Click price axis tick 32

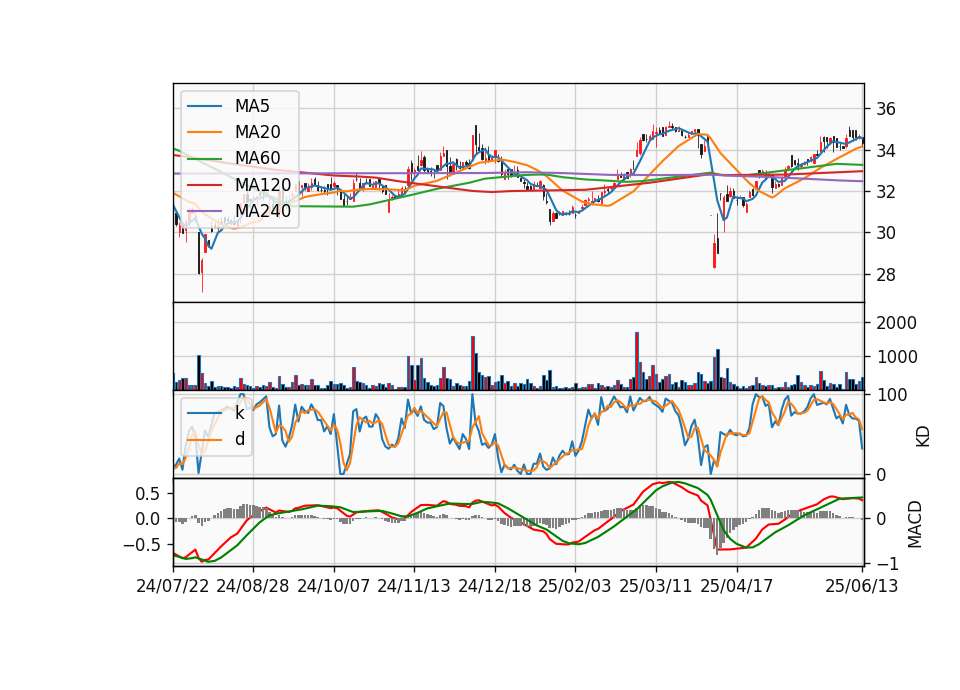[886, 192]
